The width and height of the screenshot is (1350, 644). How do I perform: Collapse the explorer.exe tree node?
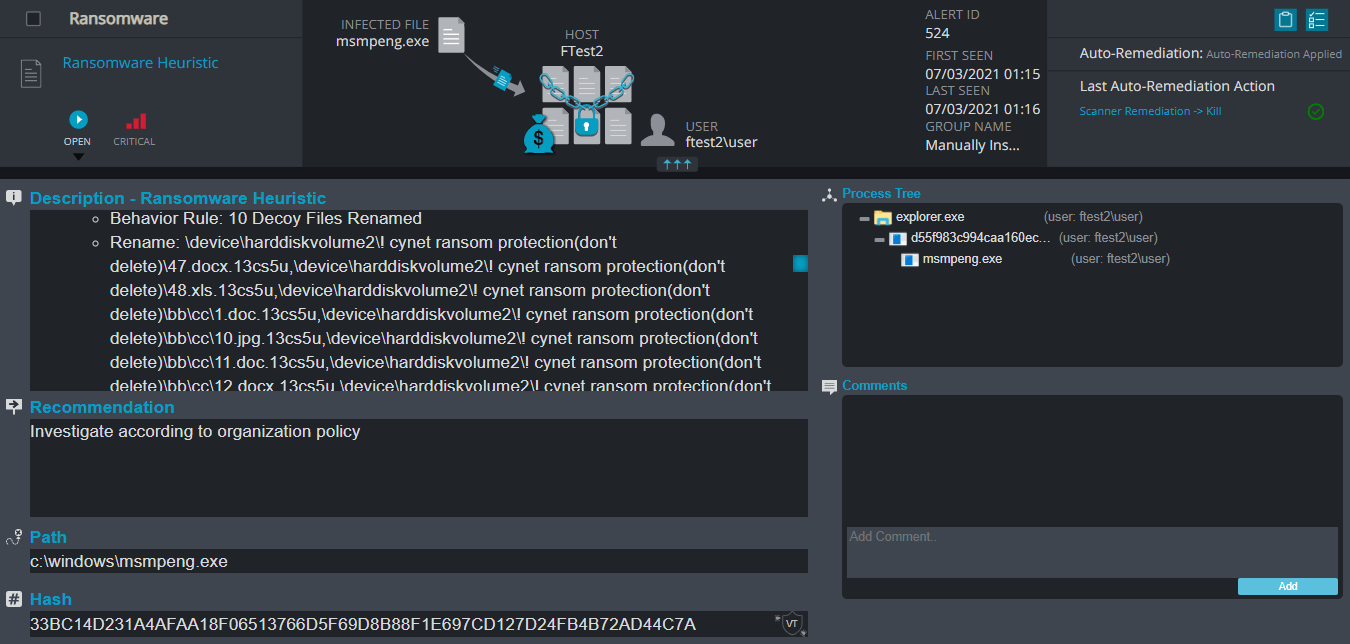pos(864,218)
